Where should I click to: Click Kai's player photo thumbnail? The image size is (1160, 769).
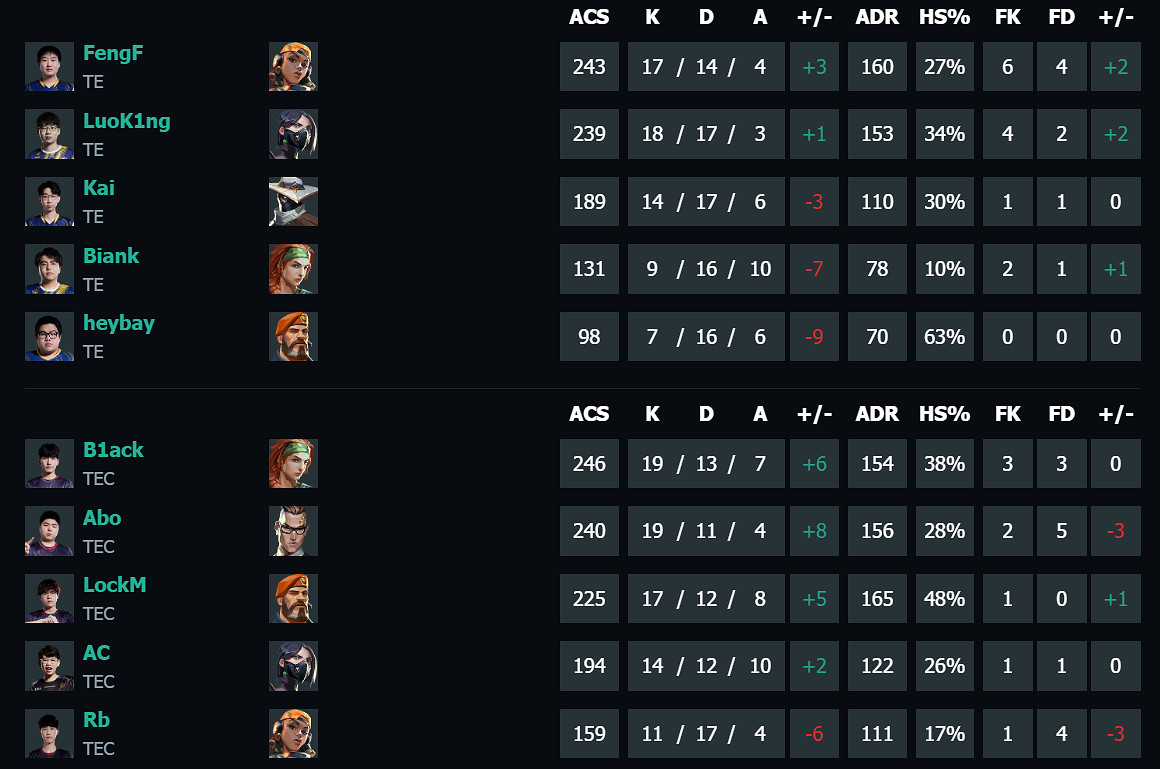49,202
